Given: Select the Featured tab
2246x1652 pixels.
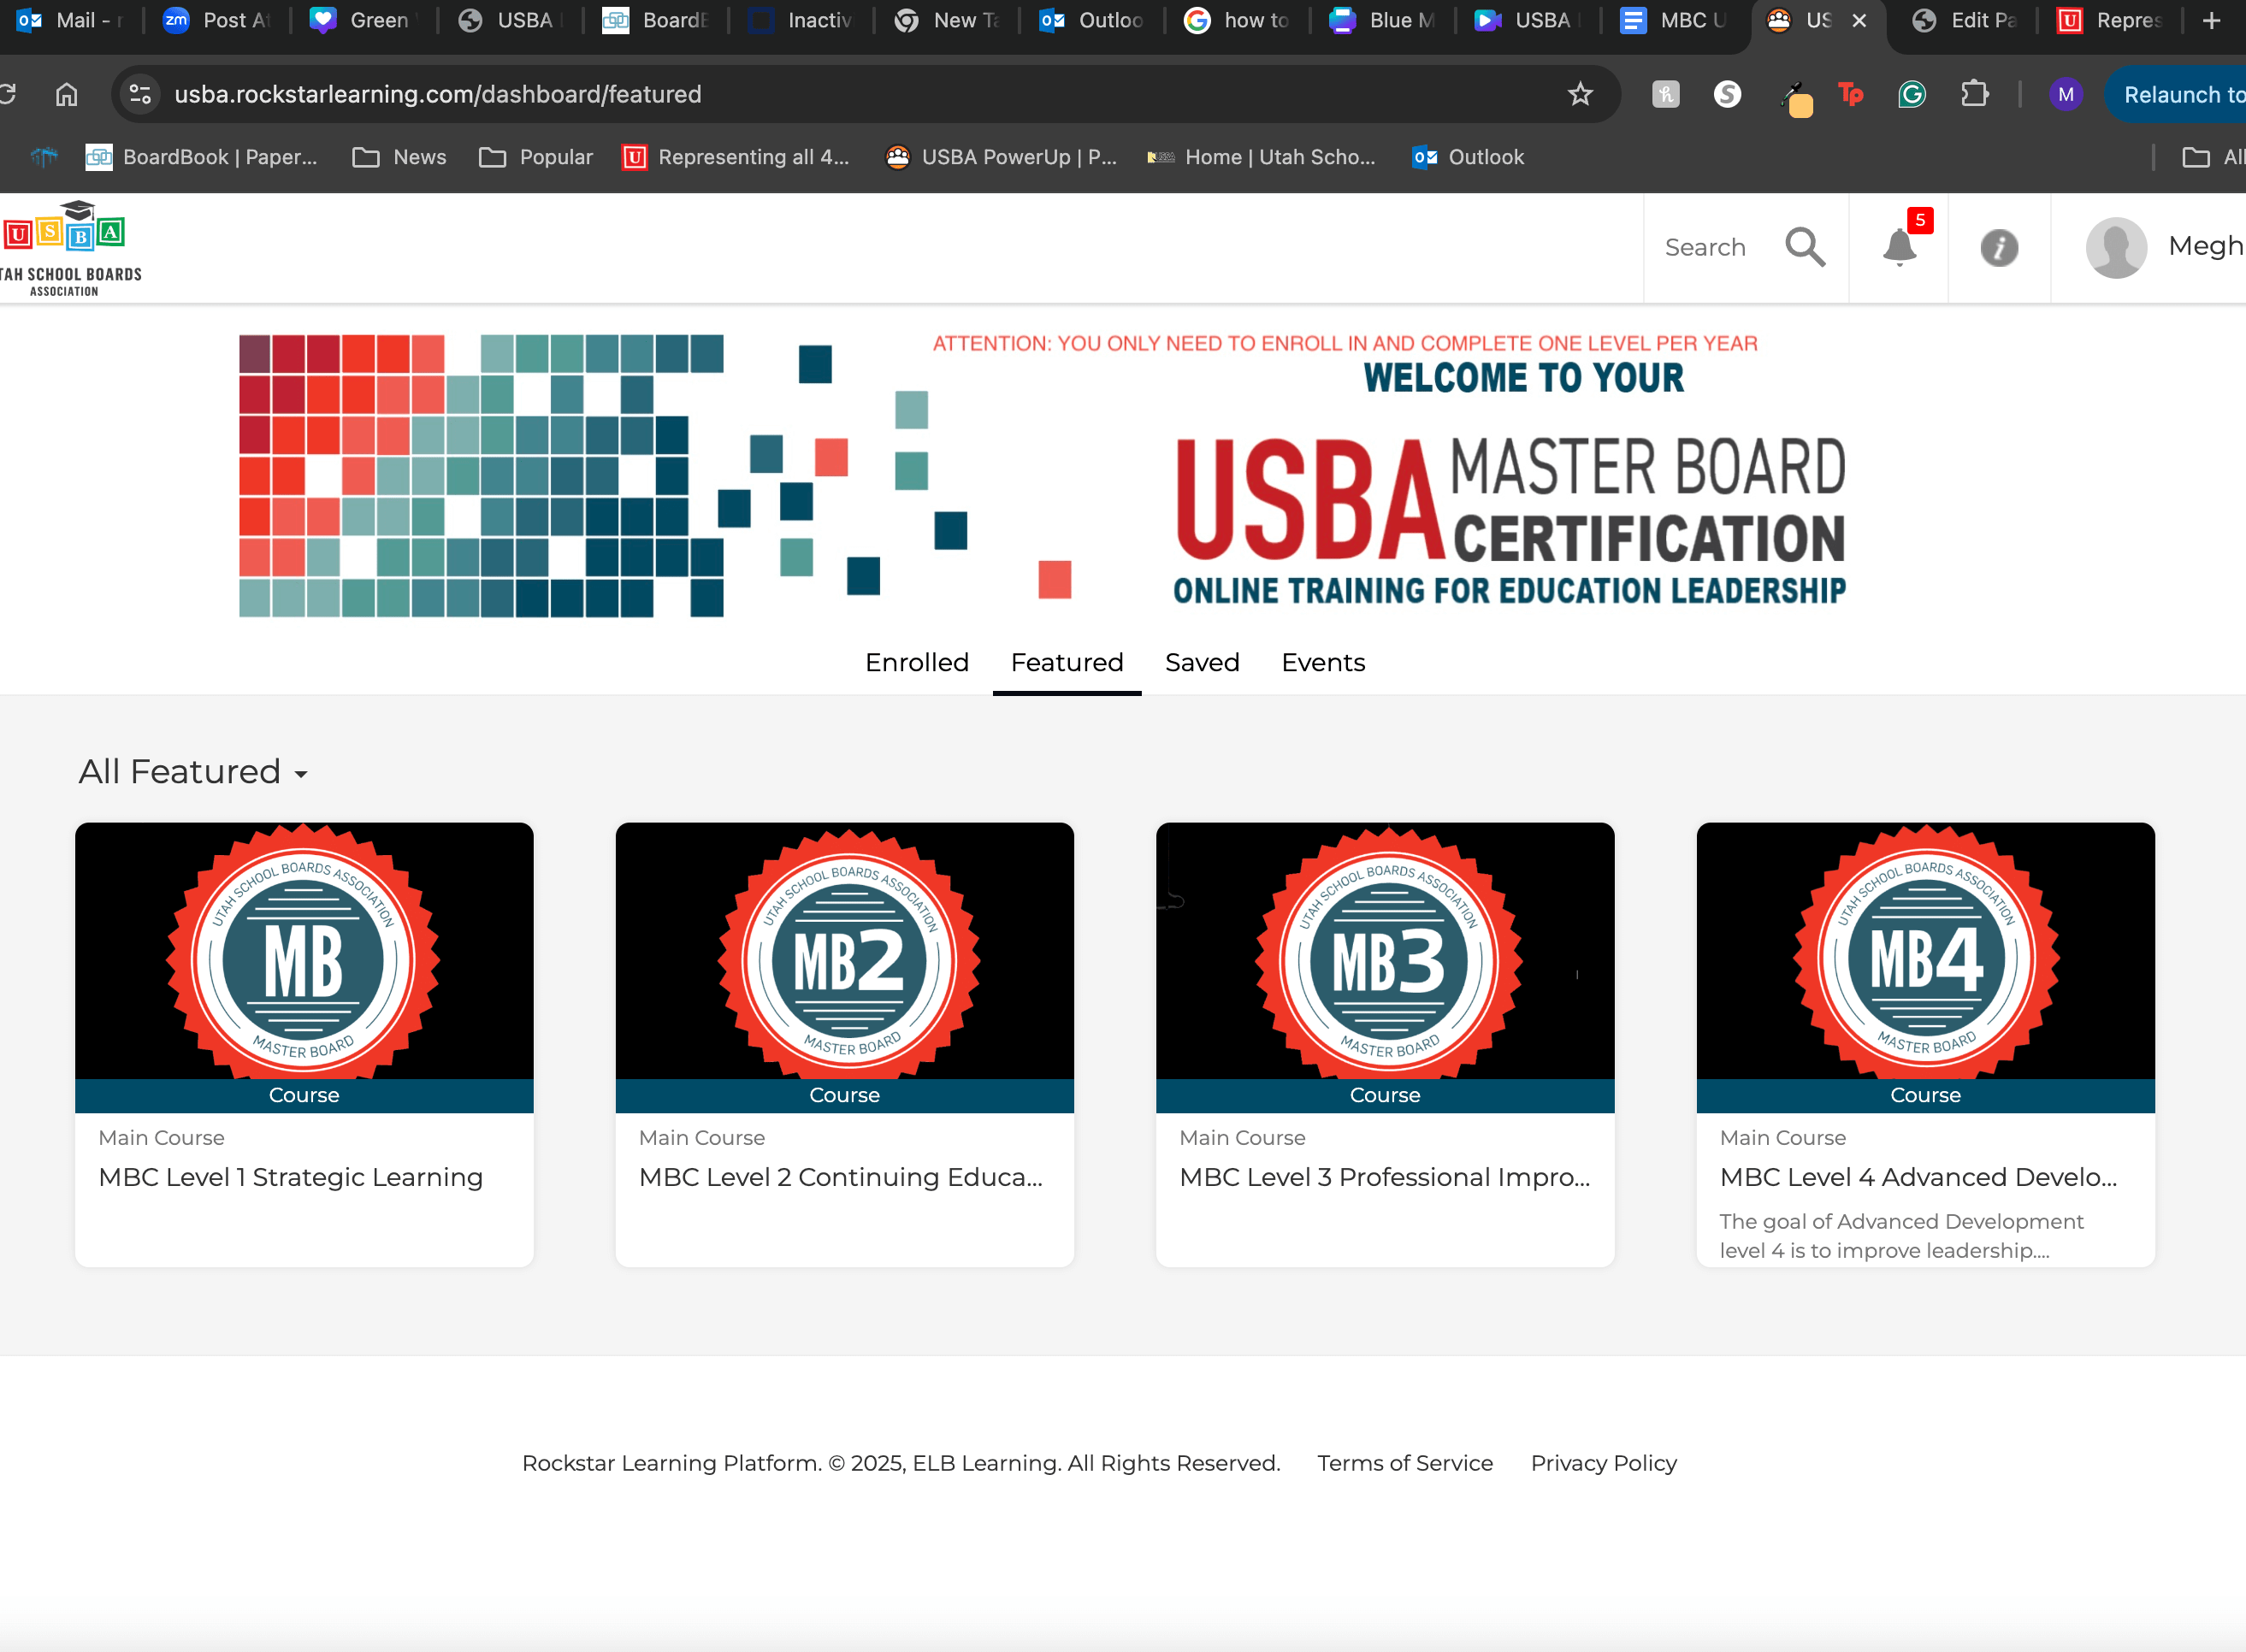Looking at the screenshot, I should 1067,662.
